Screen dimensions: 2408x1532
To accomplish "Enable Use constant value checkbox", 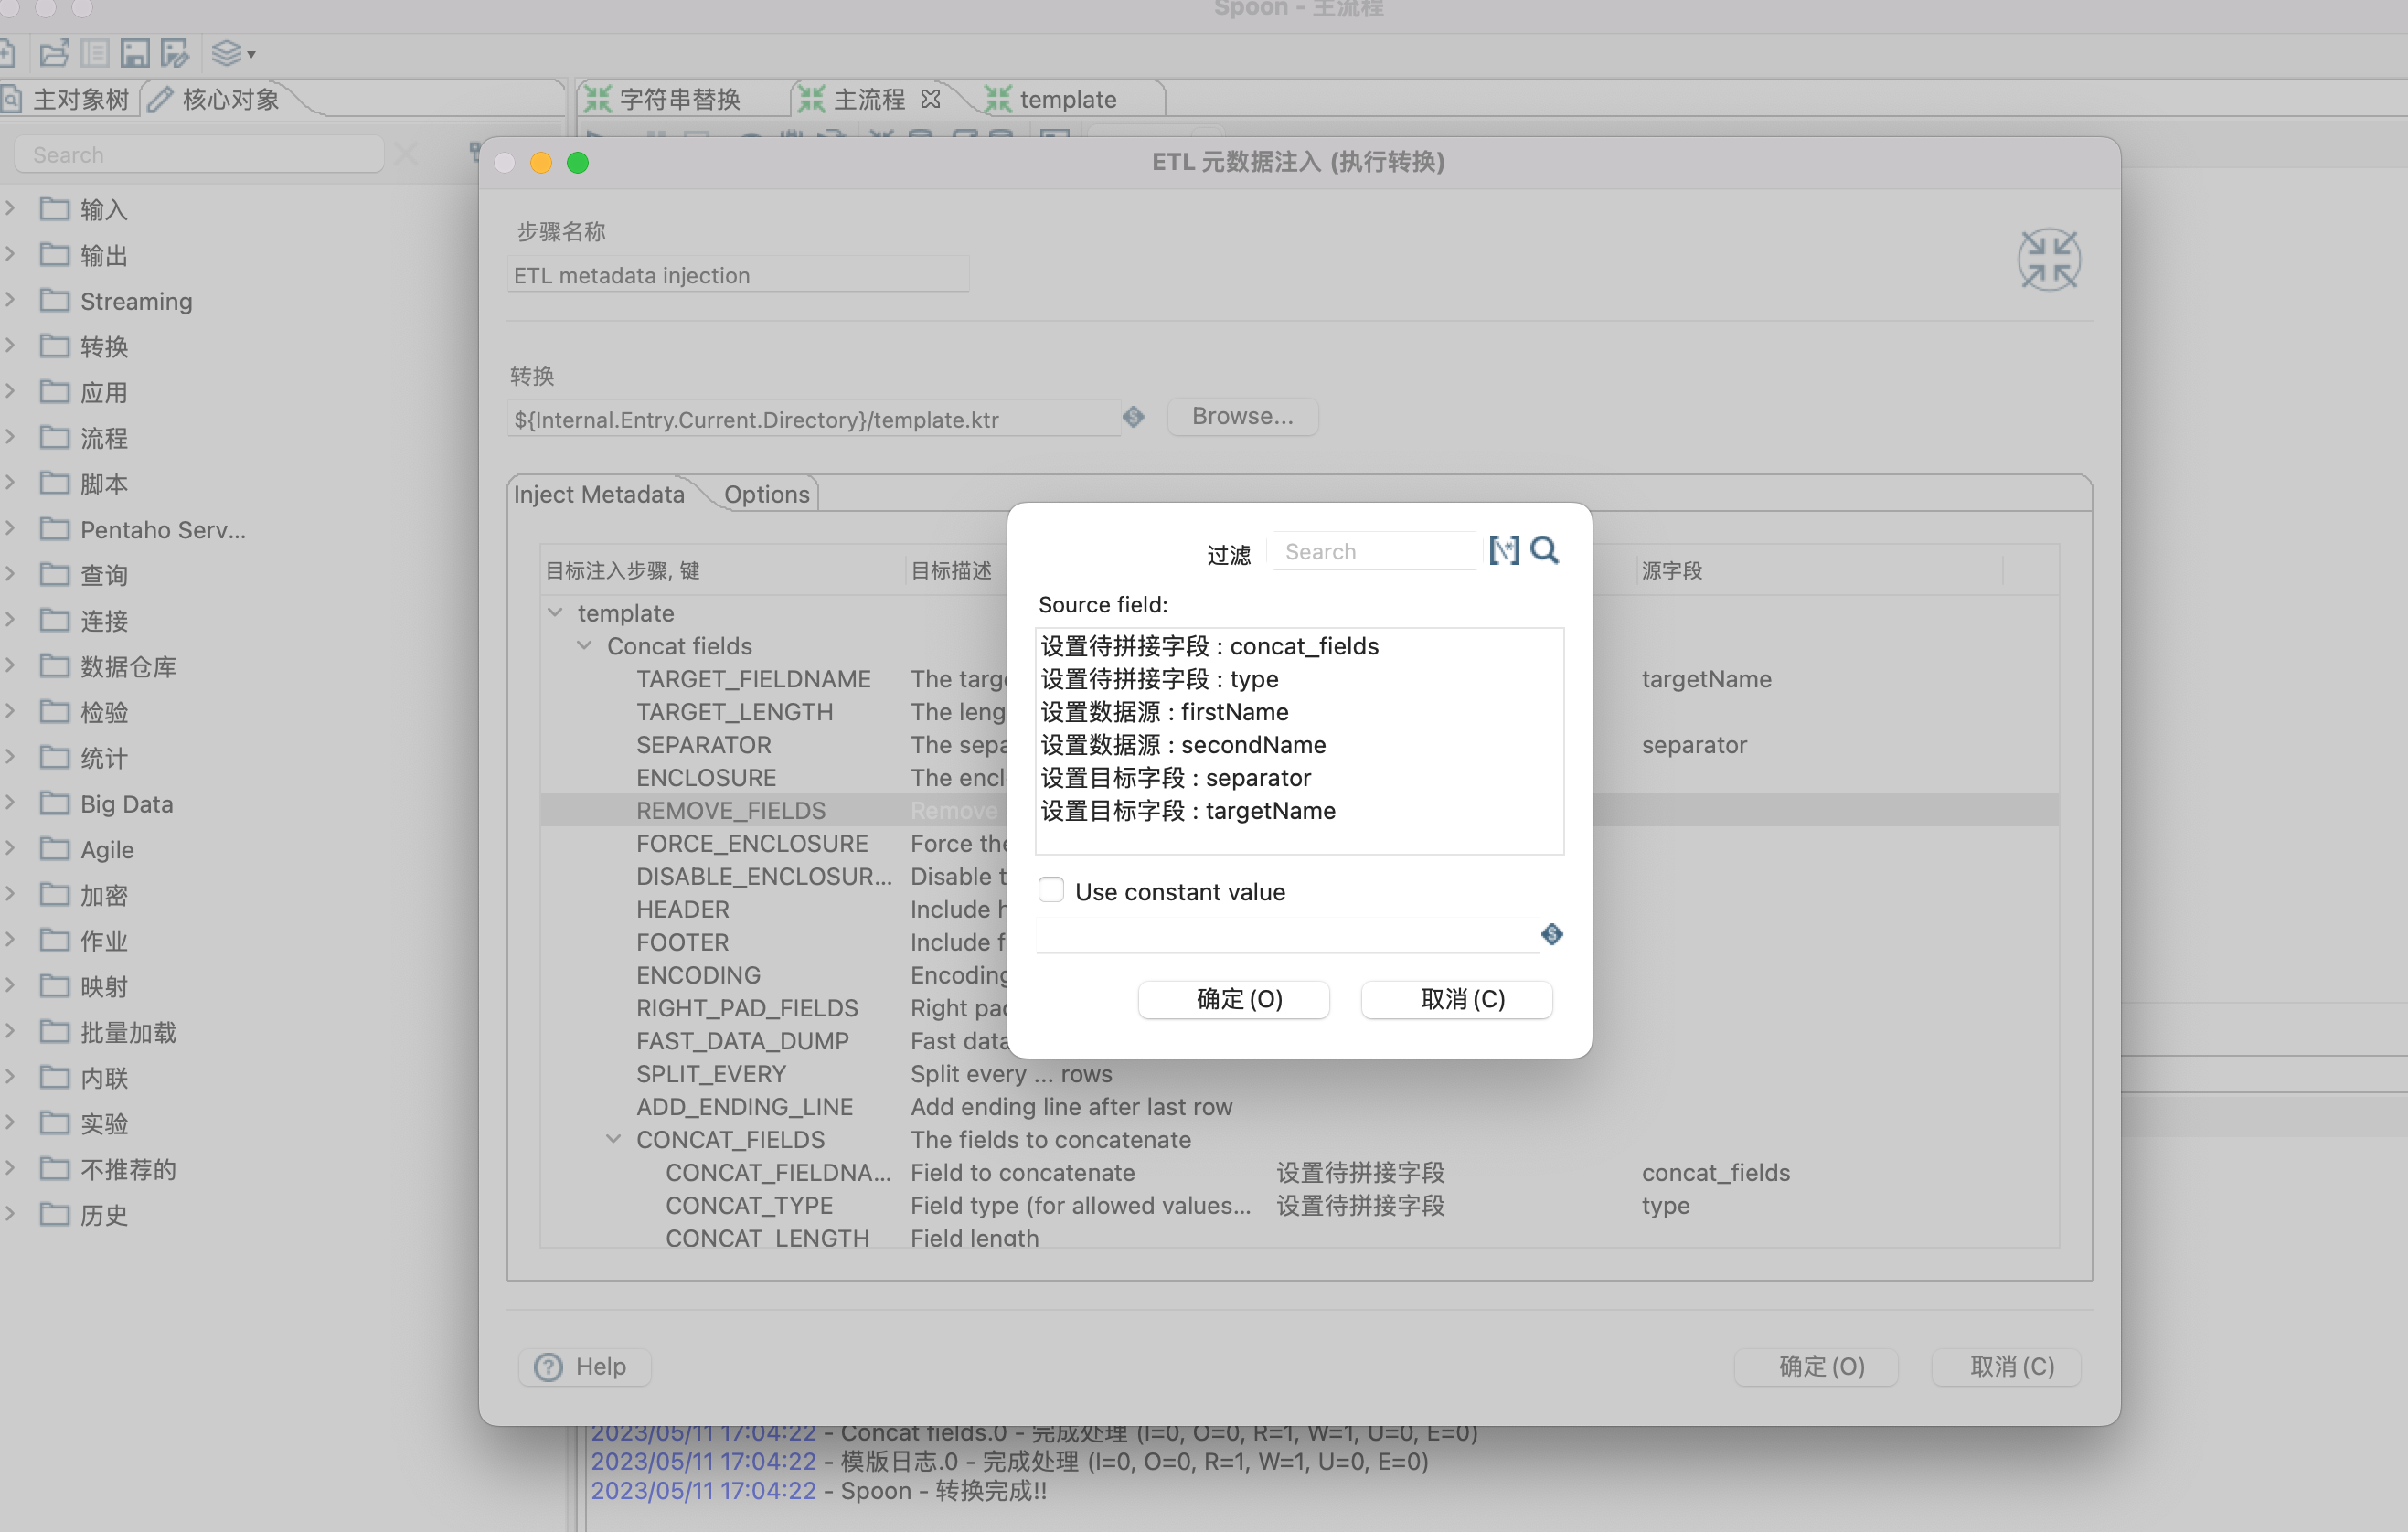I will point(1051,890).
